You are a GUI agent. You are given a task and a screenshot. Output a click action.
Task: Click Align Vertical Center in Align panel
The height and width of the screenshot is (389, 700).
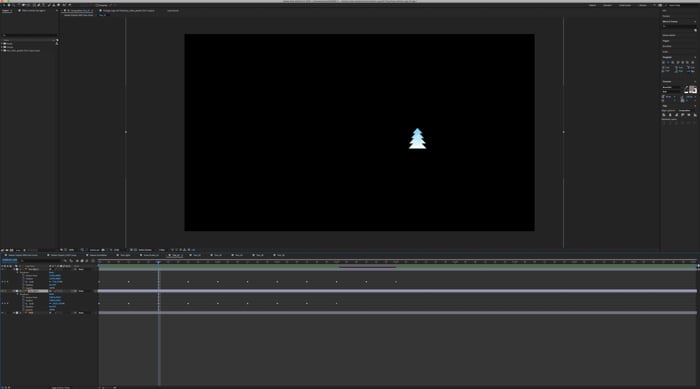[x=689, y=115]
